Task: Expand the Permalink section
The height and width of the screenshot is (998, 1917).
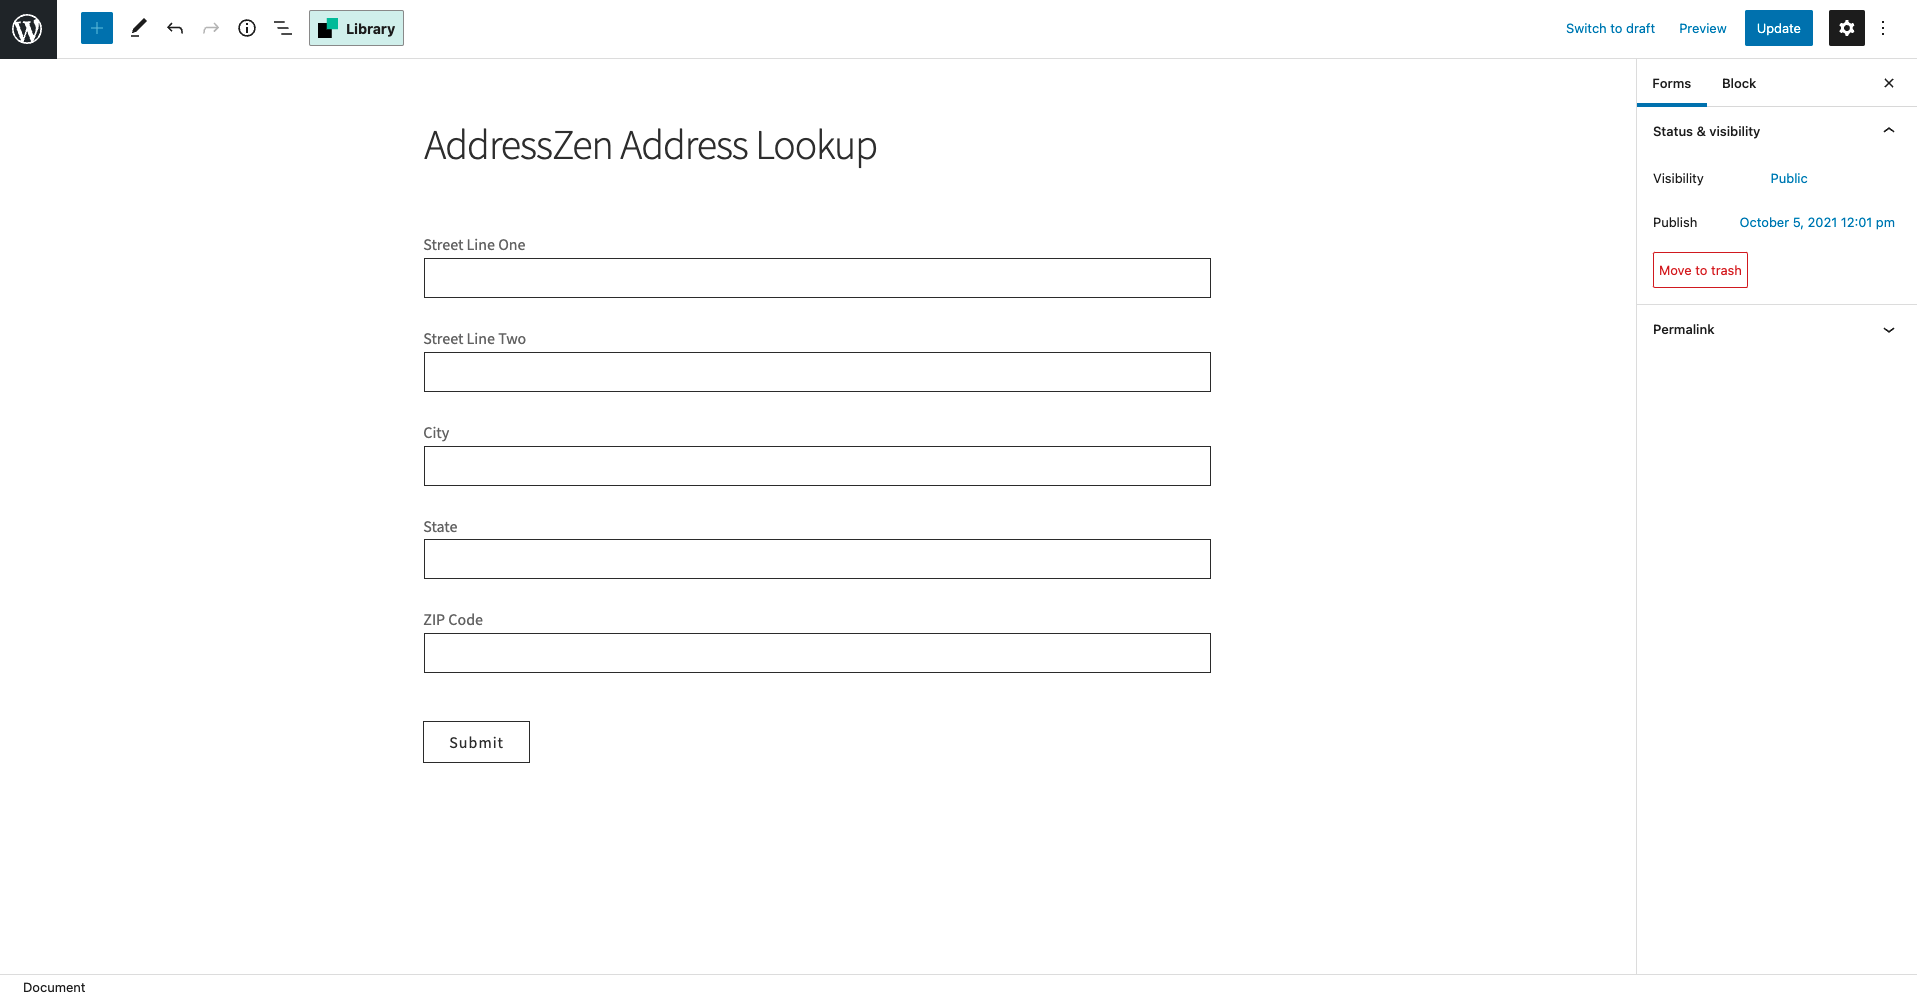Action: pyautogui.click(x=1888, y=330)
